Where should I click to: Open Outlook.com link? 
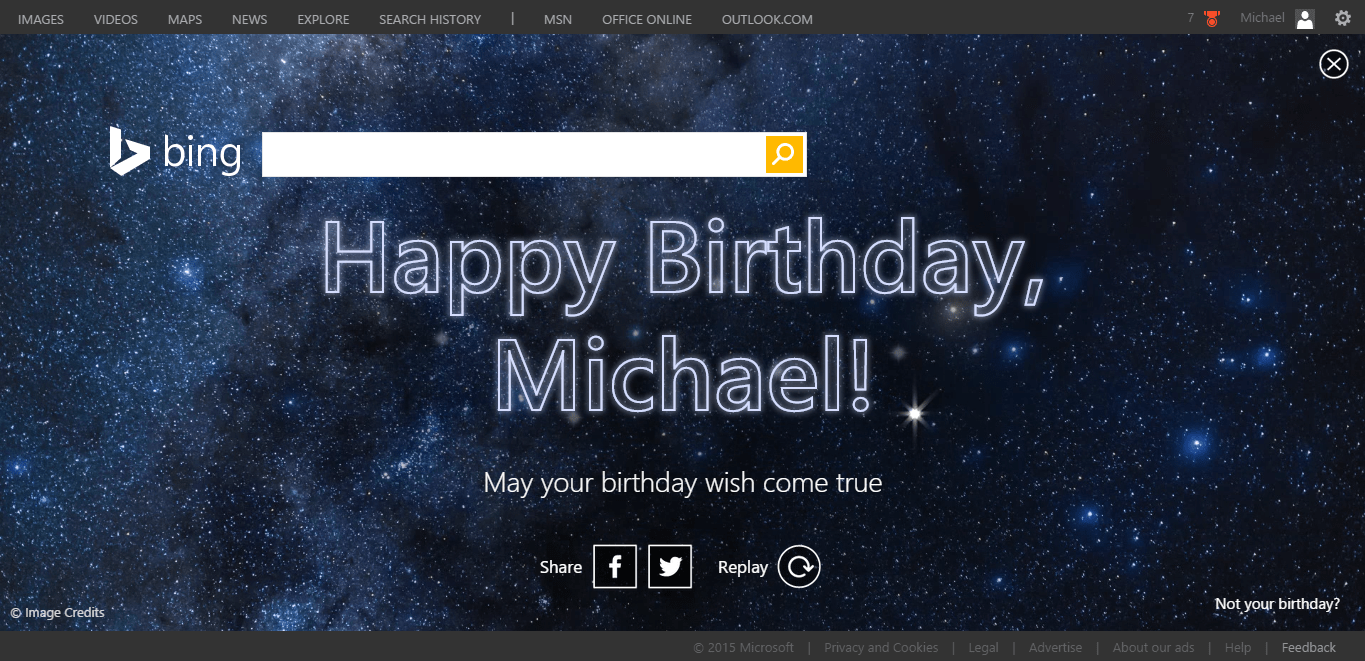[x=767, y=19]
